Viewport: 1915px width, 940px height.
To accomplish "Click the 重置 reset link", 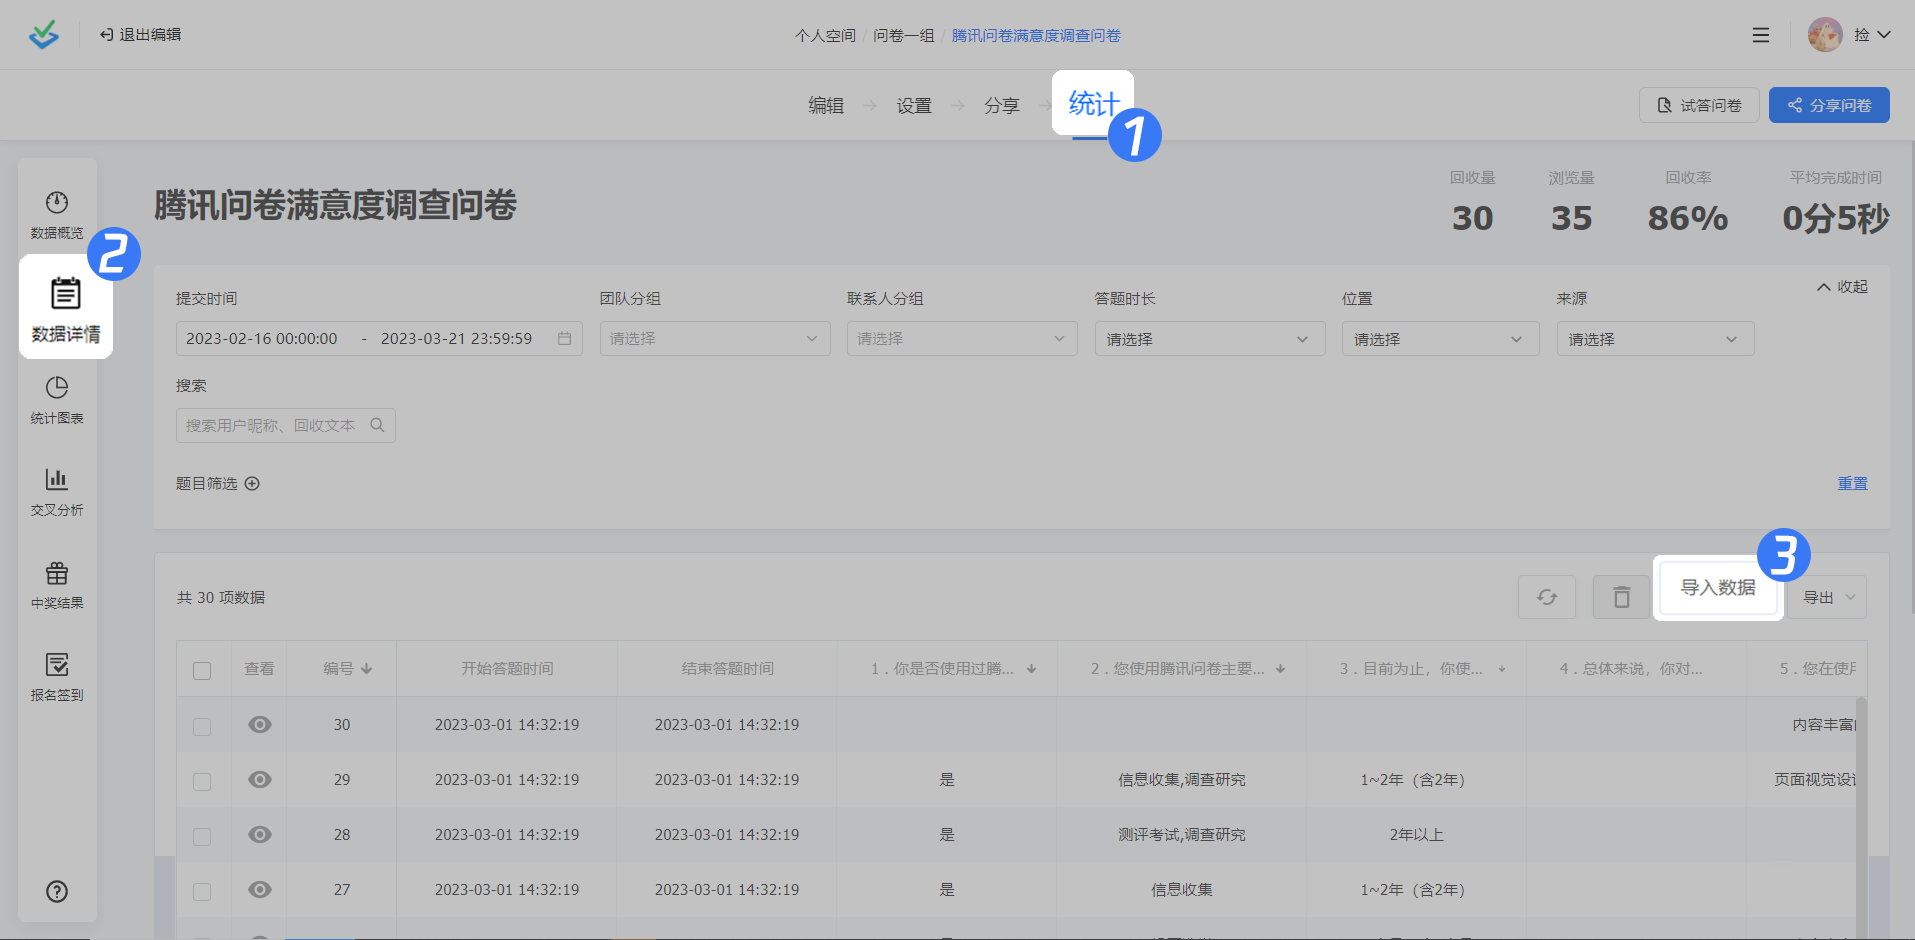I will pyautogui.click(x=1852, y=483).
